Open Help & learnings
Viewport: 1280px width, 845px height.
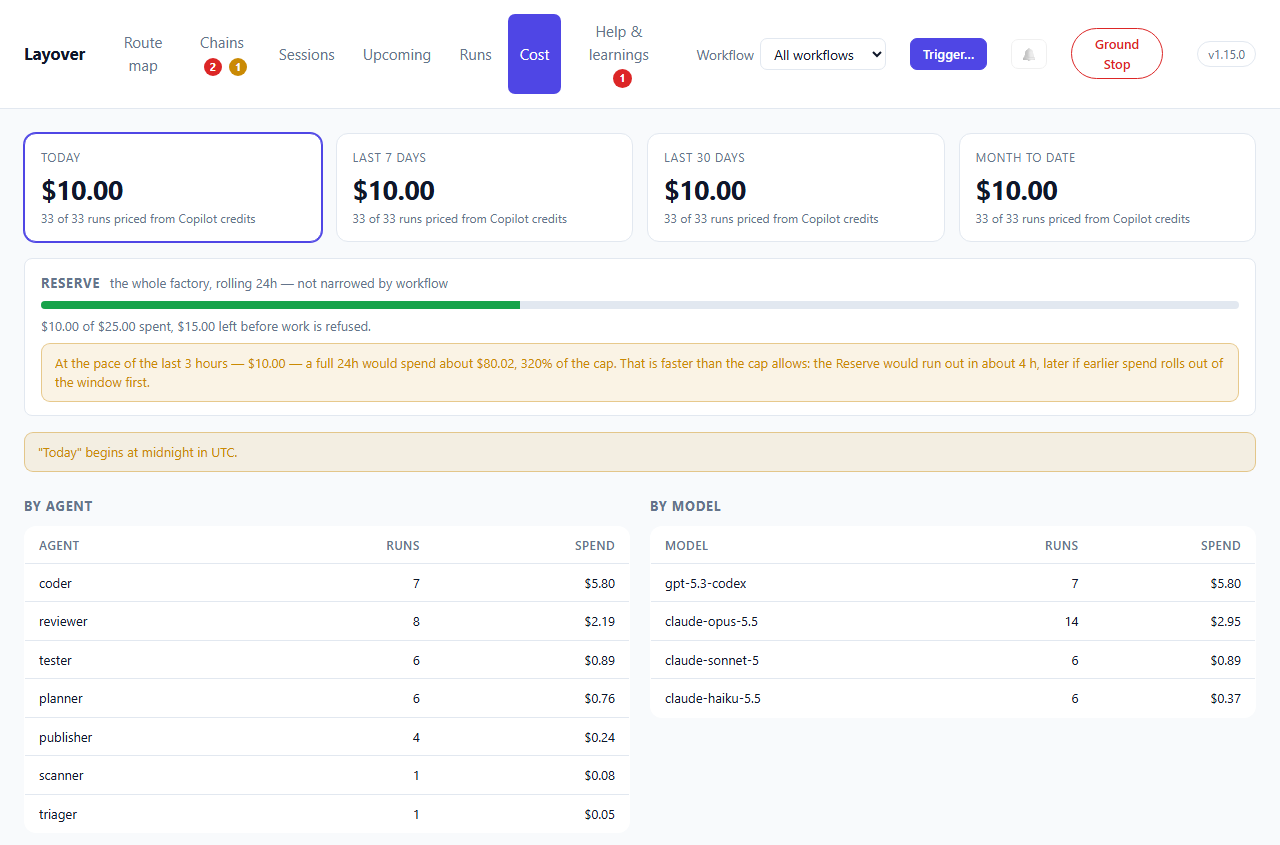[x=619, y=54]
